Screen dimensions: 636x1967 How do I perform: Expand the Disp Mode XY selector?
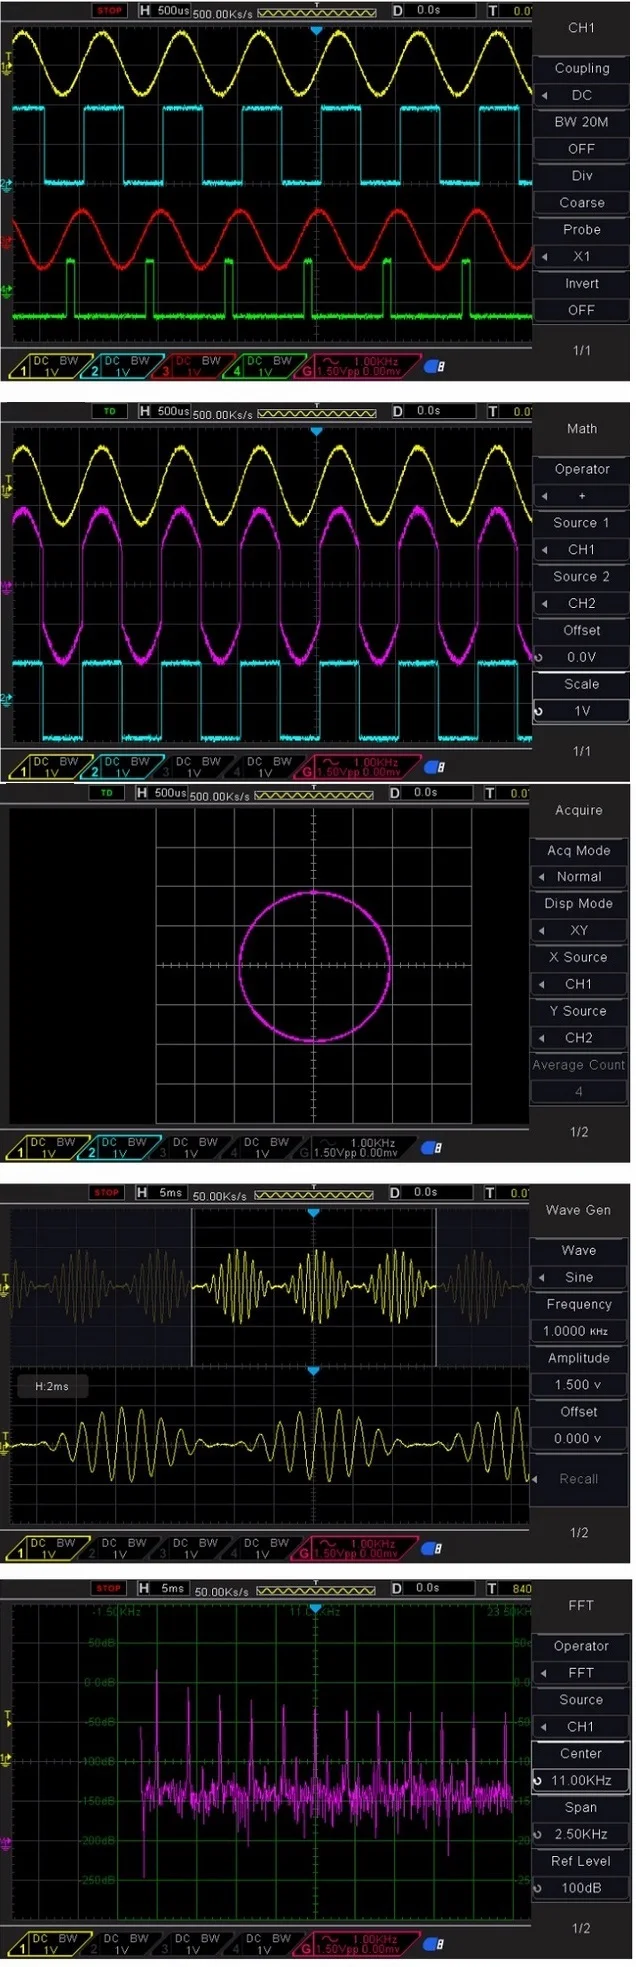click(579, 930)
